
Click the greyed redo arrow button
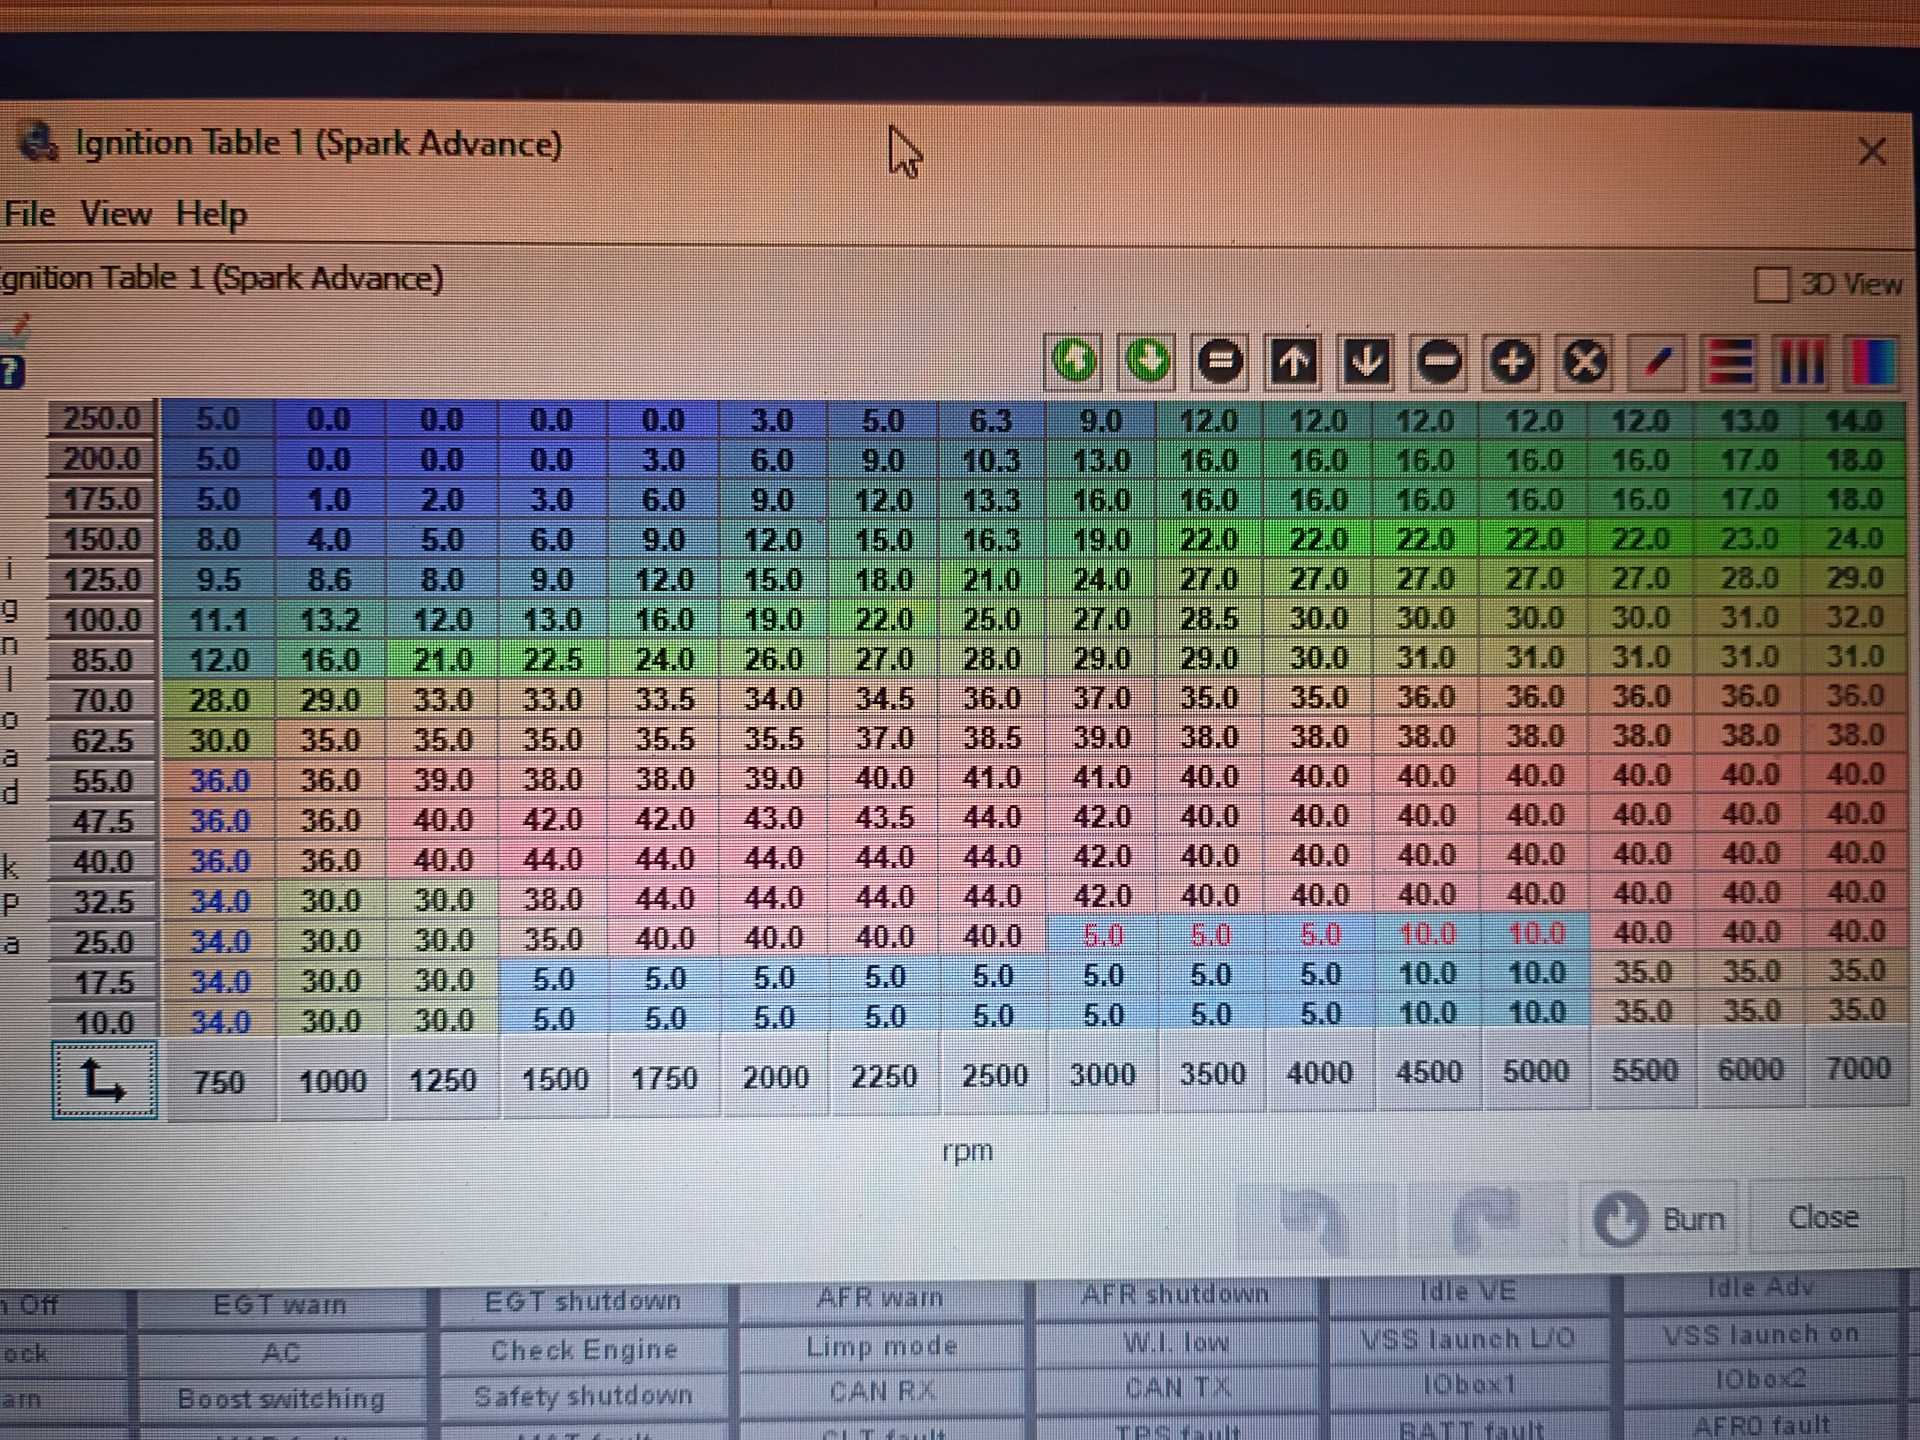click(x=1485, y=1219)
